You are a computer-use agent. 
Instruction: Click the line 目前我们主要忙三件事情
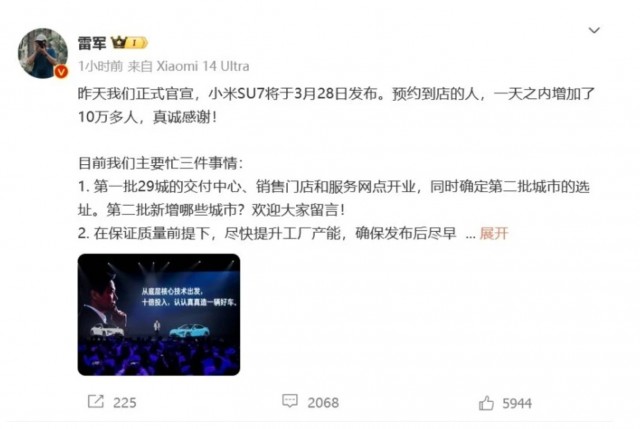160,163
